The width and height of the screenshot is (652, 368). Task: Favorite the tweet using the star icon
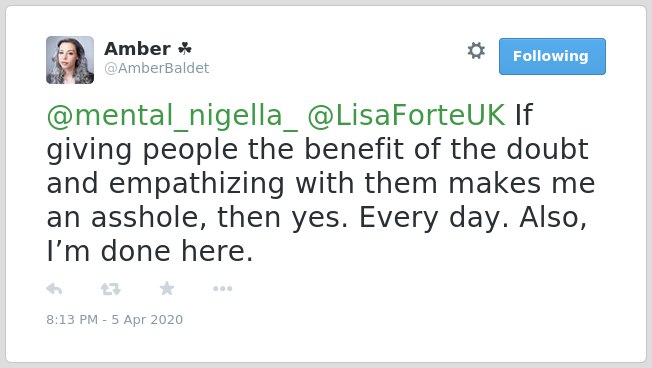[x=167, y=288]
